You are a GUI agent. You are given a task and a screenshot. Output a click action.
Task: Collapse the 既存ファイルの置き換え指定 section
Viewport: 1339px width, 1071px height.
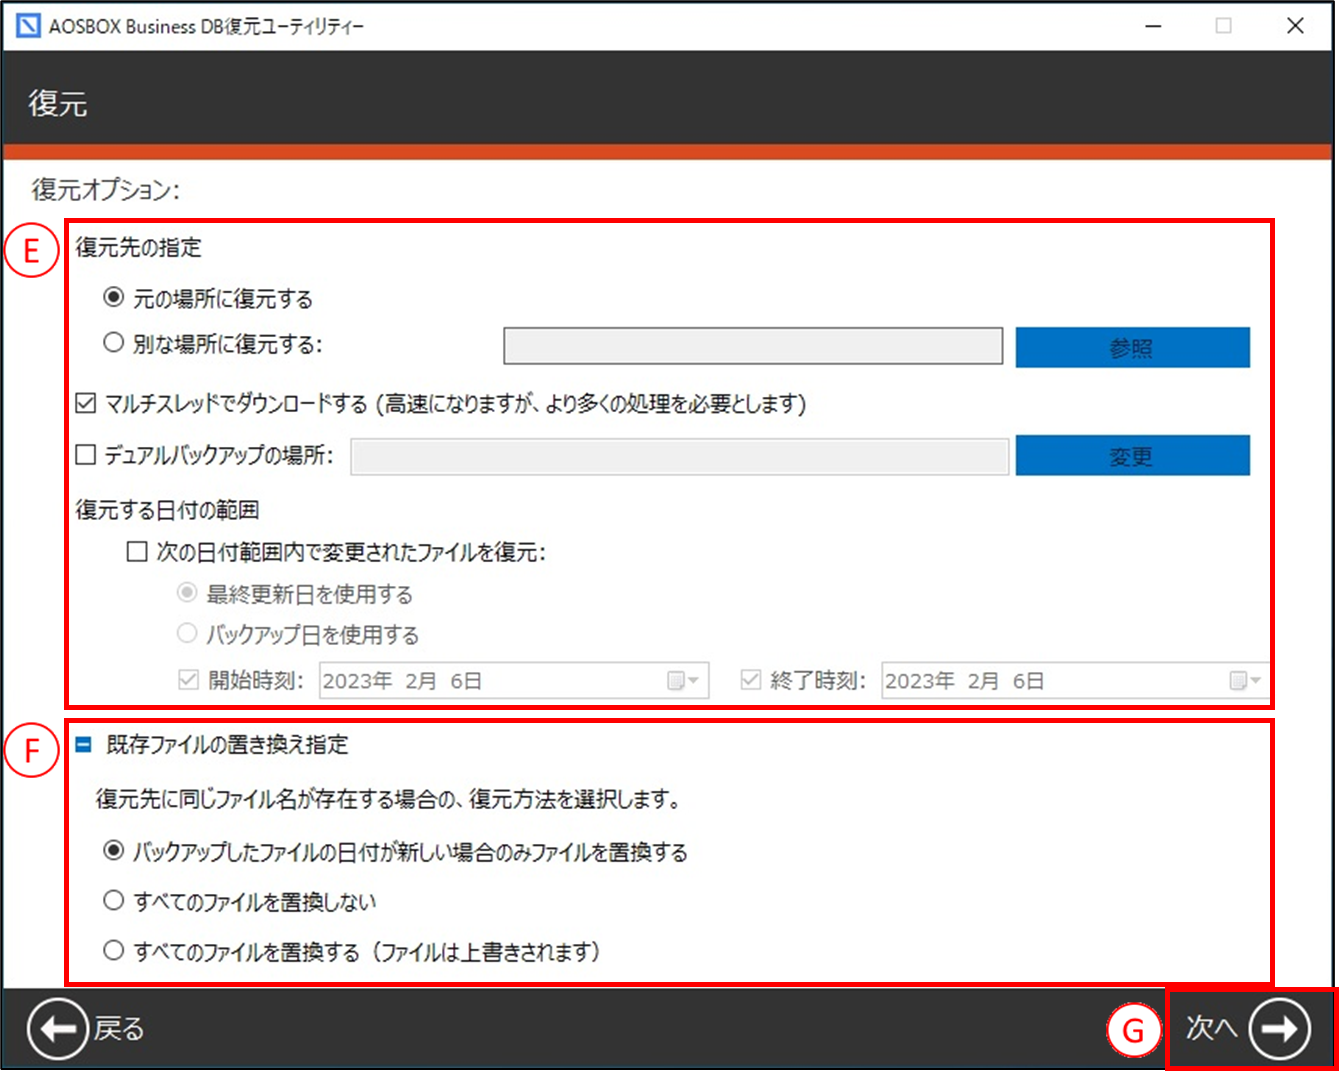click(x=84, y=744)
